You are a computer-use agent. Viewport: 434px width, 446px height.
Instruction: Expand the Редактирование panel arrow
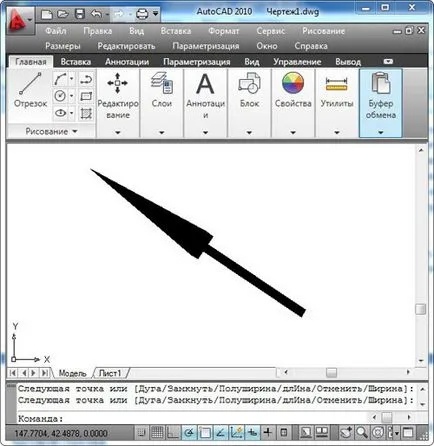tap(118, 133)
